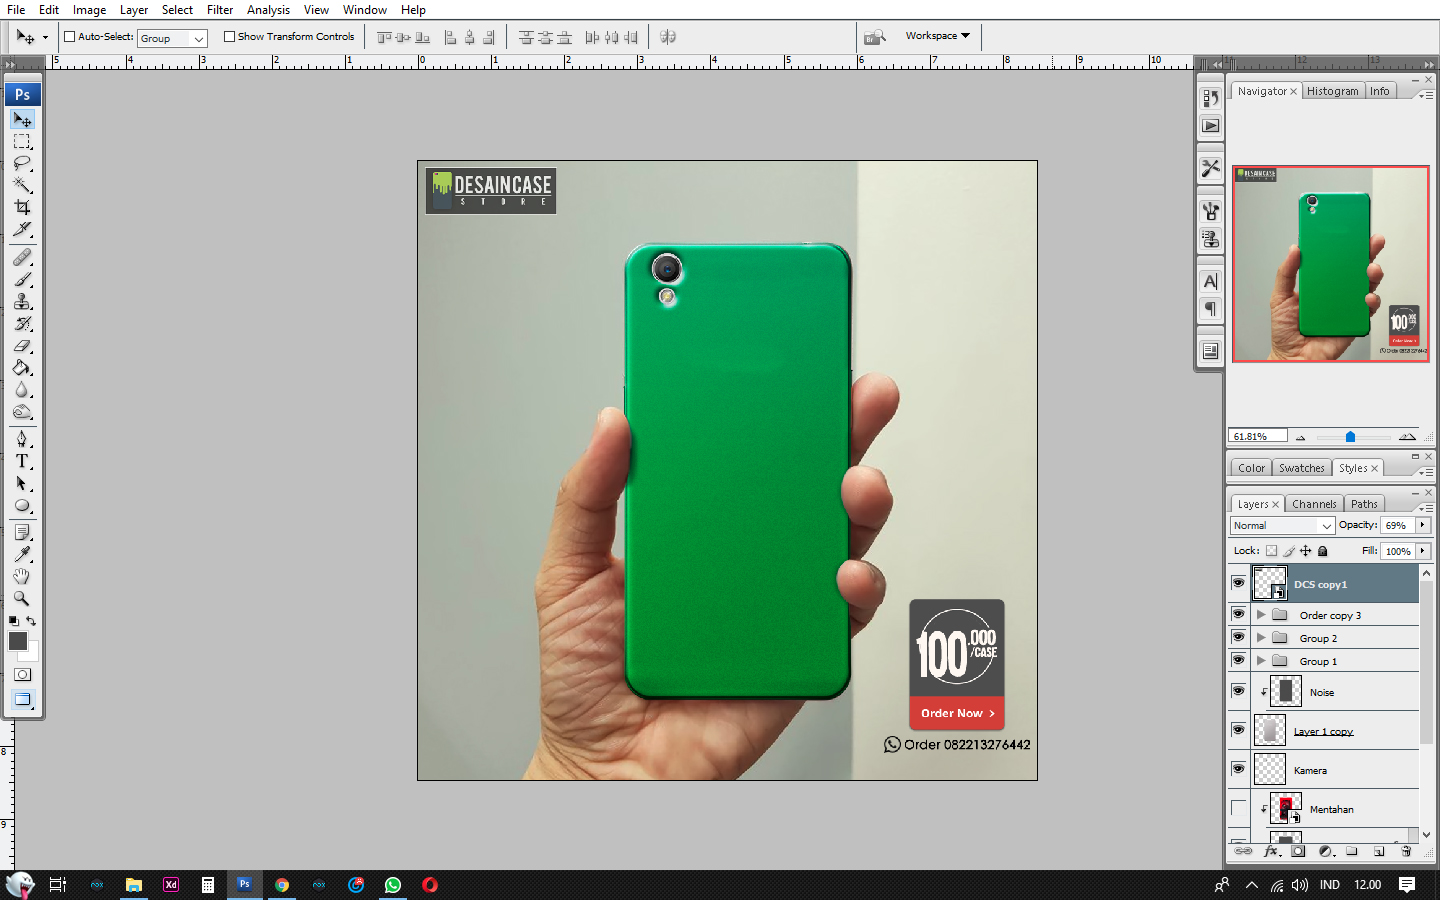Create a new layer in the Layers panel
1440x900 pixels.
tap(1379, 850)
